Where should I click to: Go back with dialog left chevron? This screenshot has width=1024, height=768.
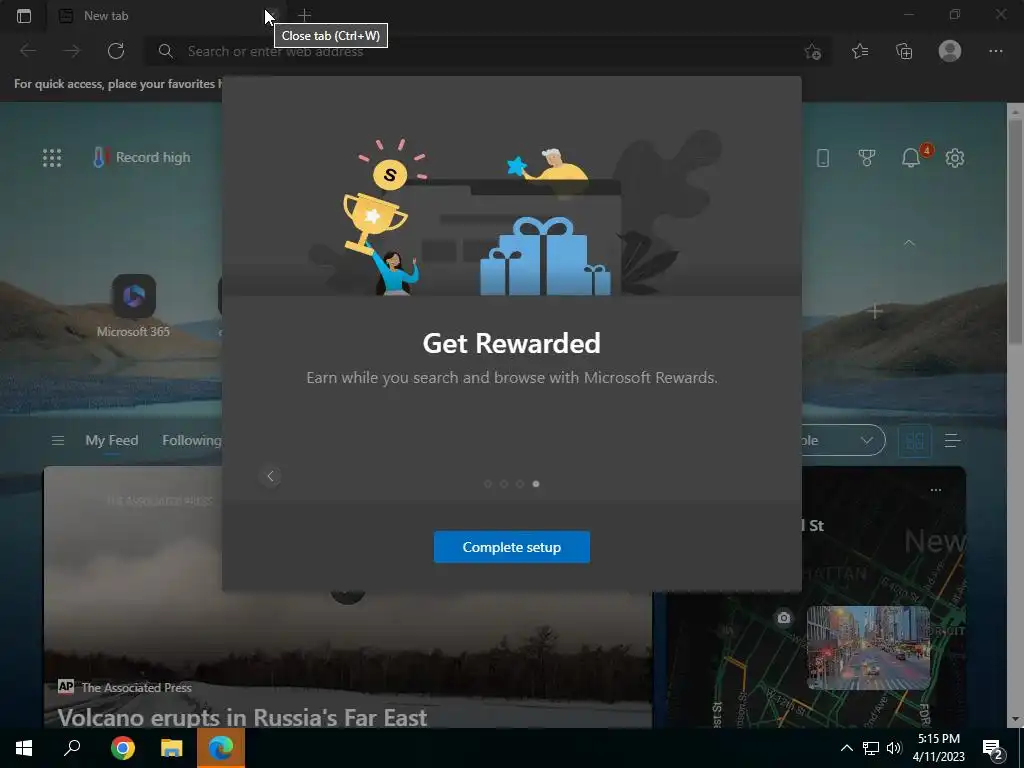(270, 476)
